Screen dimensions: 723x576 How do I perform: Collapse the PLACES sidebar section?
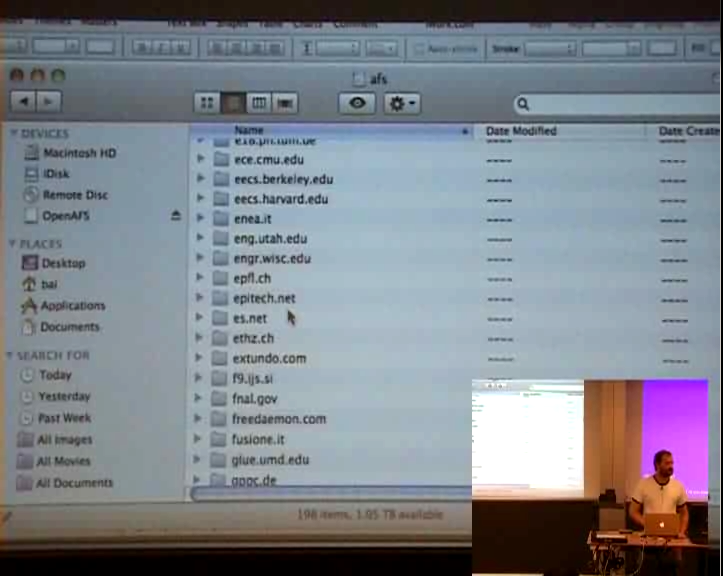(12, 243)
